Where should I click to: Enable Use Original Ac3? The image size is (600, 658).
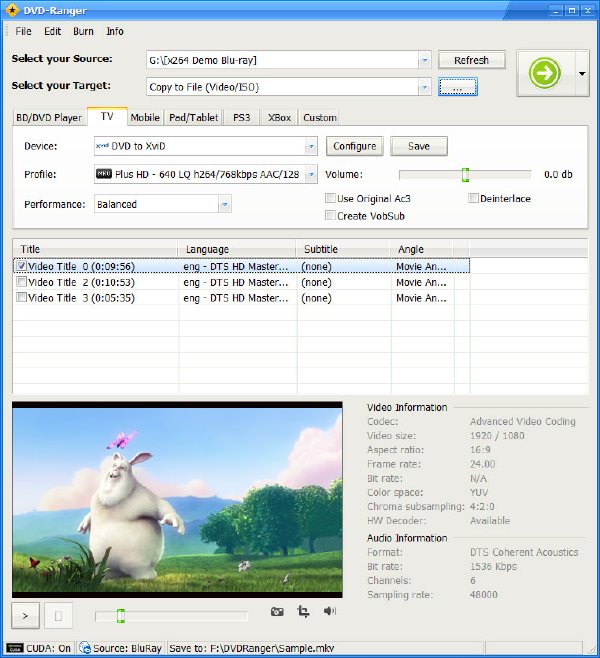(330, 198)
